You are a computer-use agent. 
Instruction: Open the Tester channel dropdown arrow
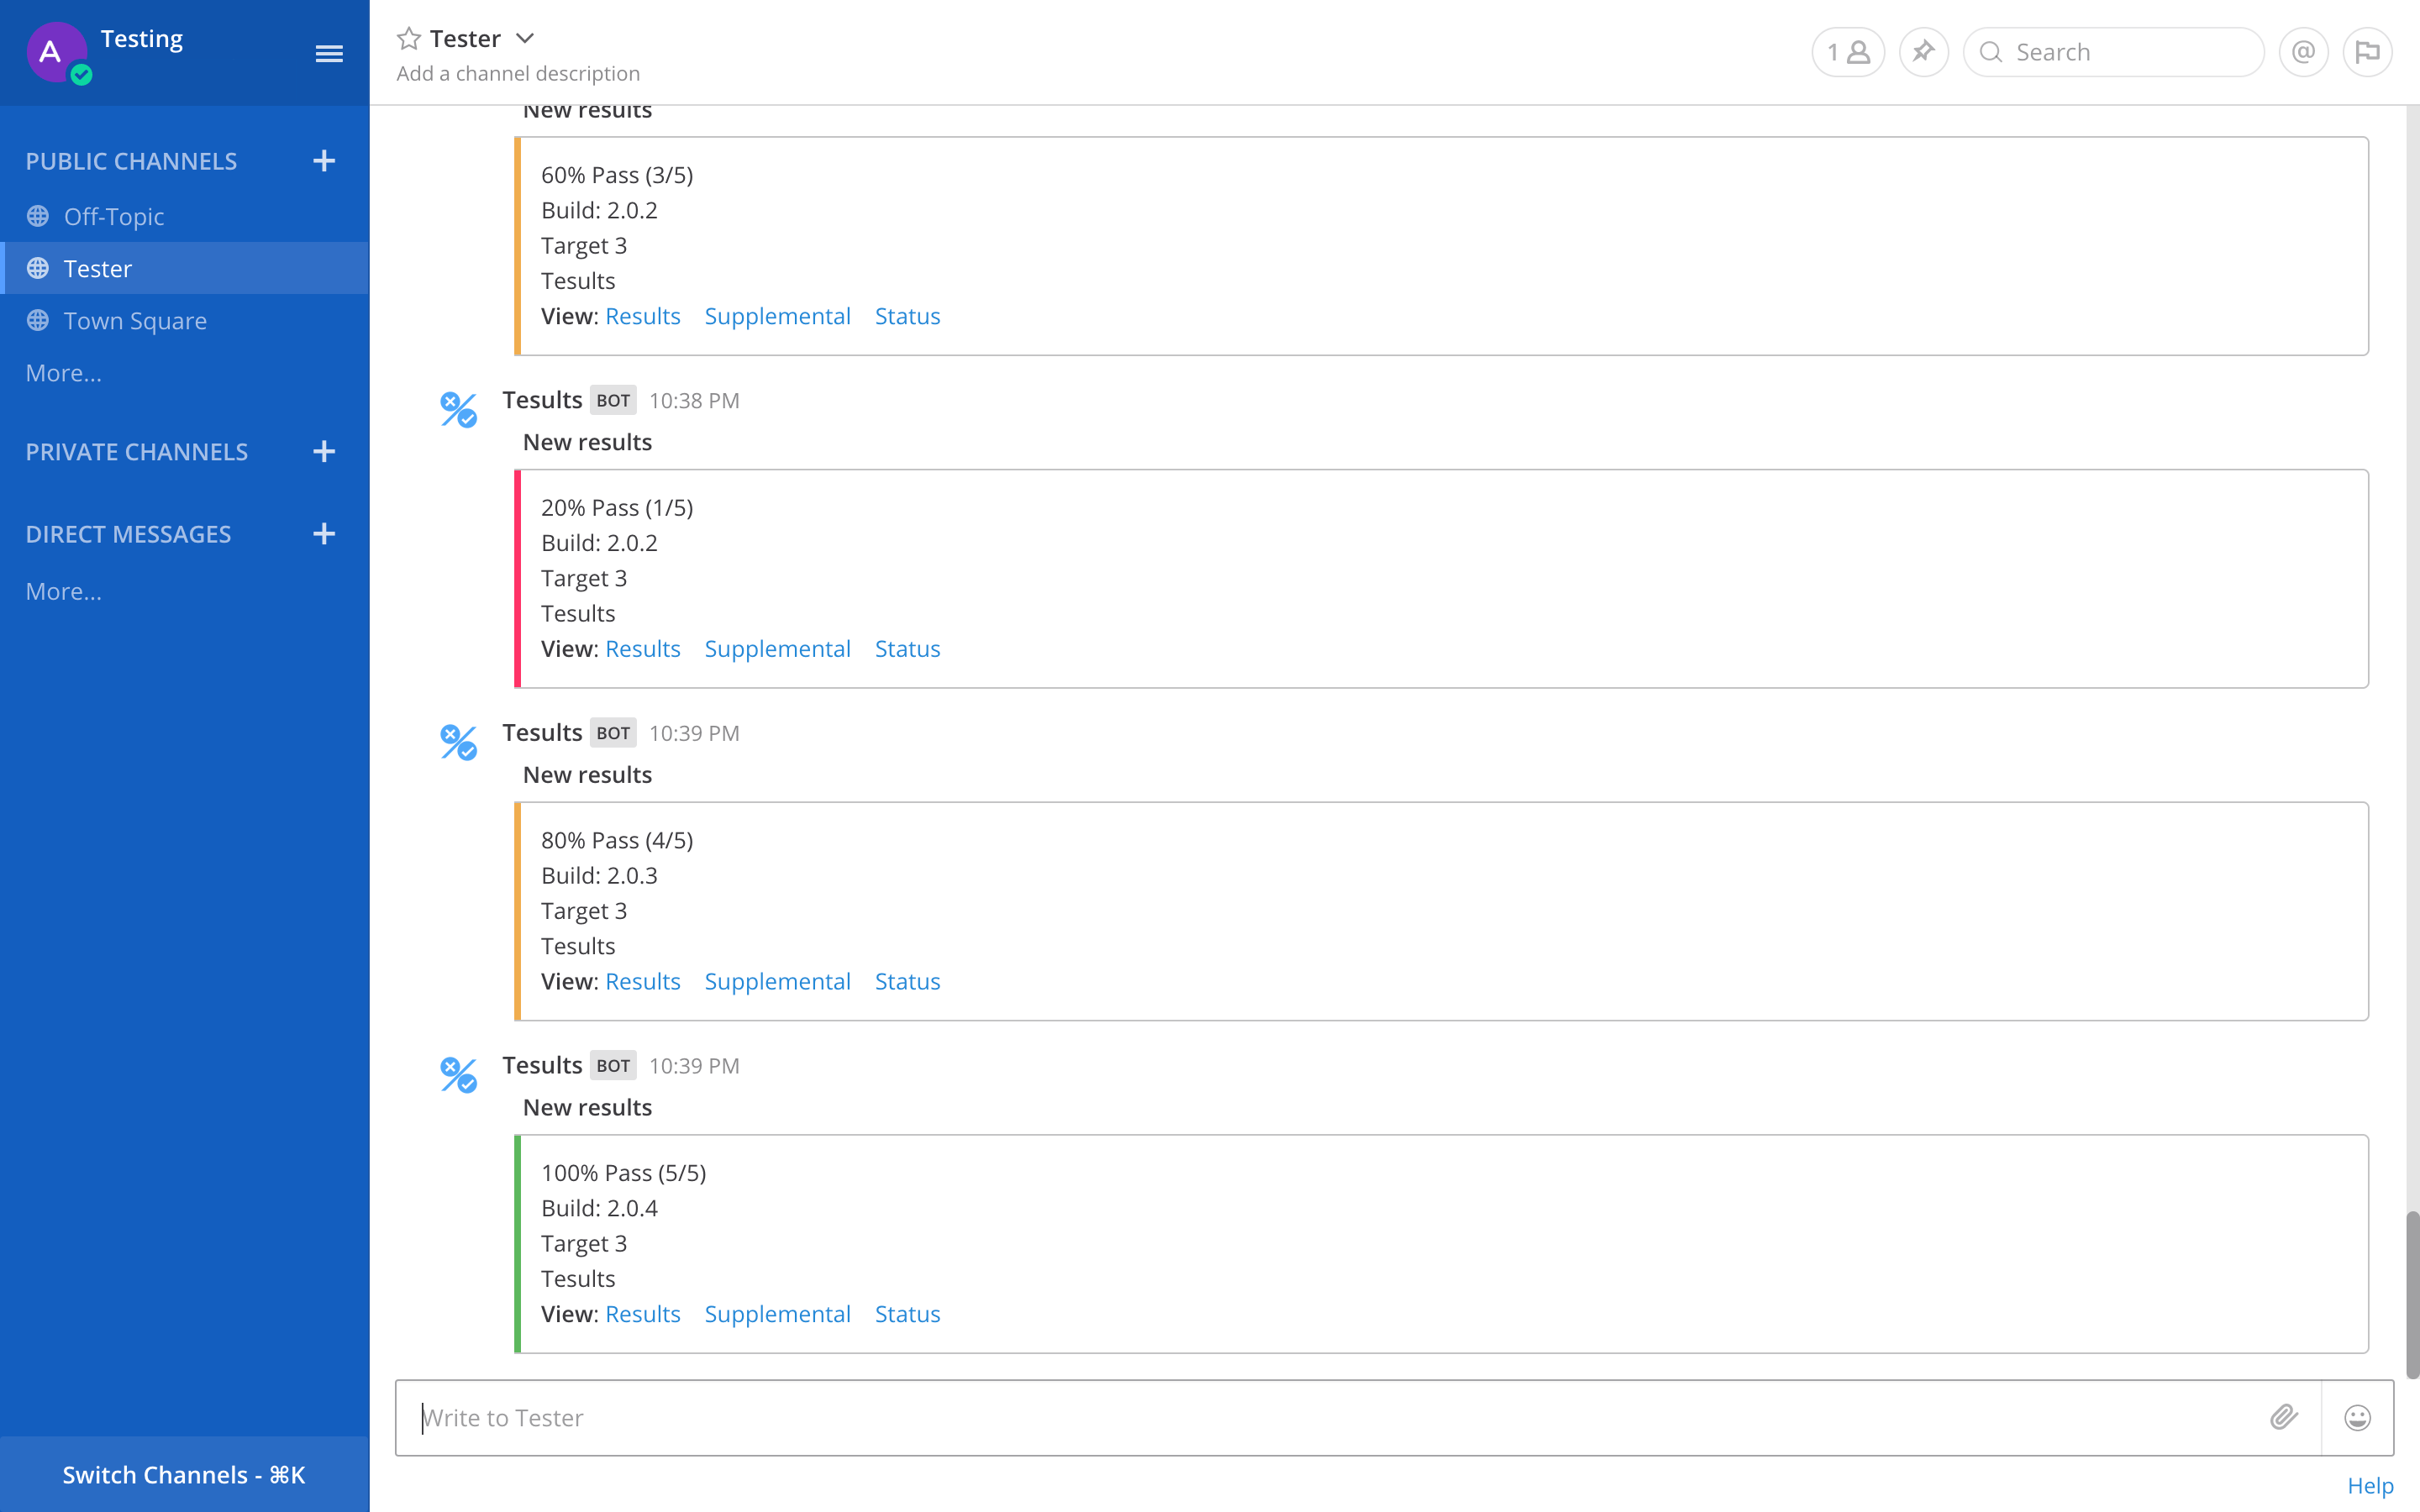click(x=524, y=37)
